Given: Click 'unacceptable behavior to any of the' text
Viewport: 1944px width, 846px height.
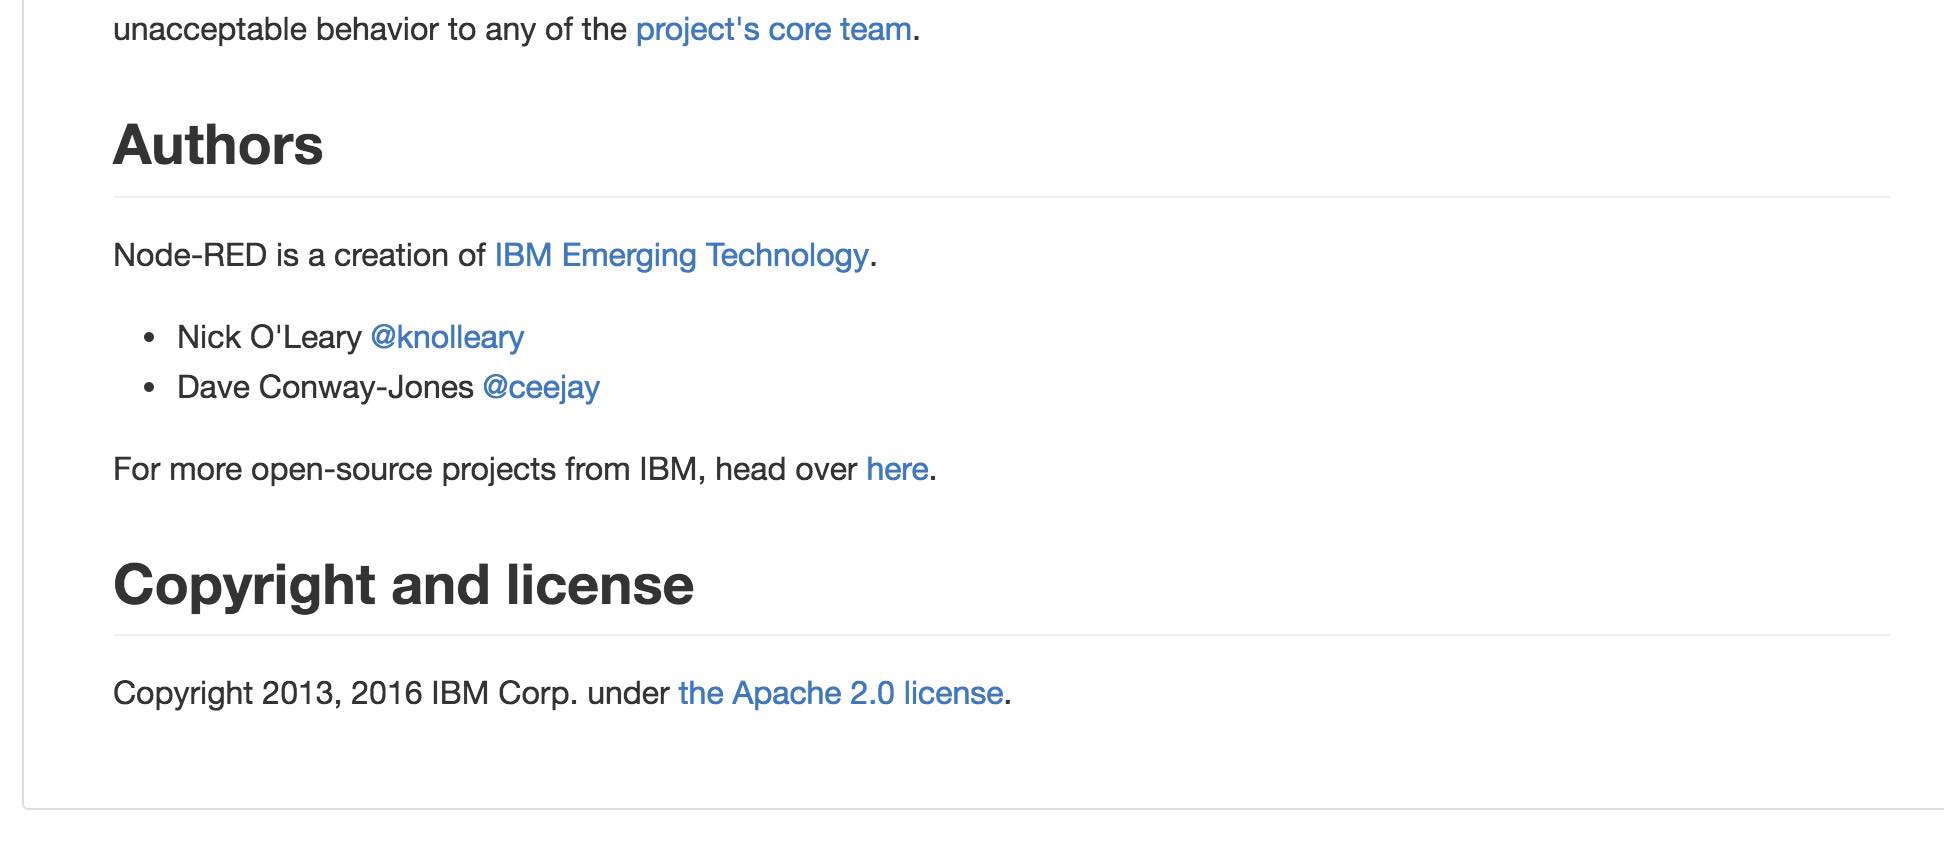Looking at the screenshot, I should (x=370, y=30).
